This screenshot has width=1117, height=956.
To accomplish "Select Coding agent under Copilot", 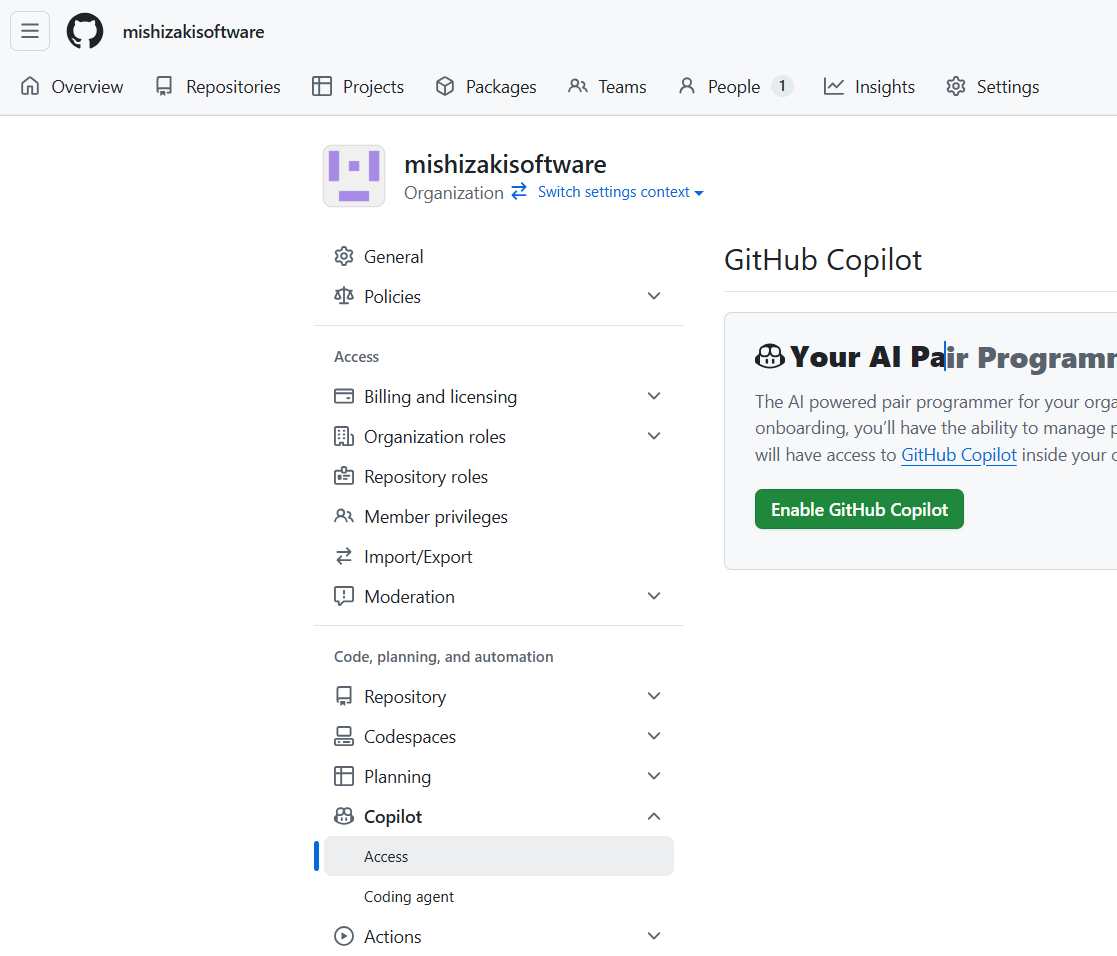I will tap(409, 896).
